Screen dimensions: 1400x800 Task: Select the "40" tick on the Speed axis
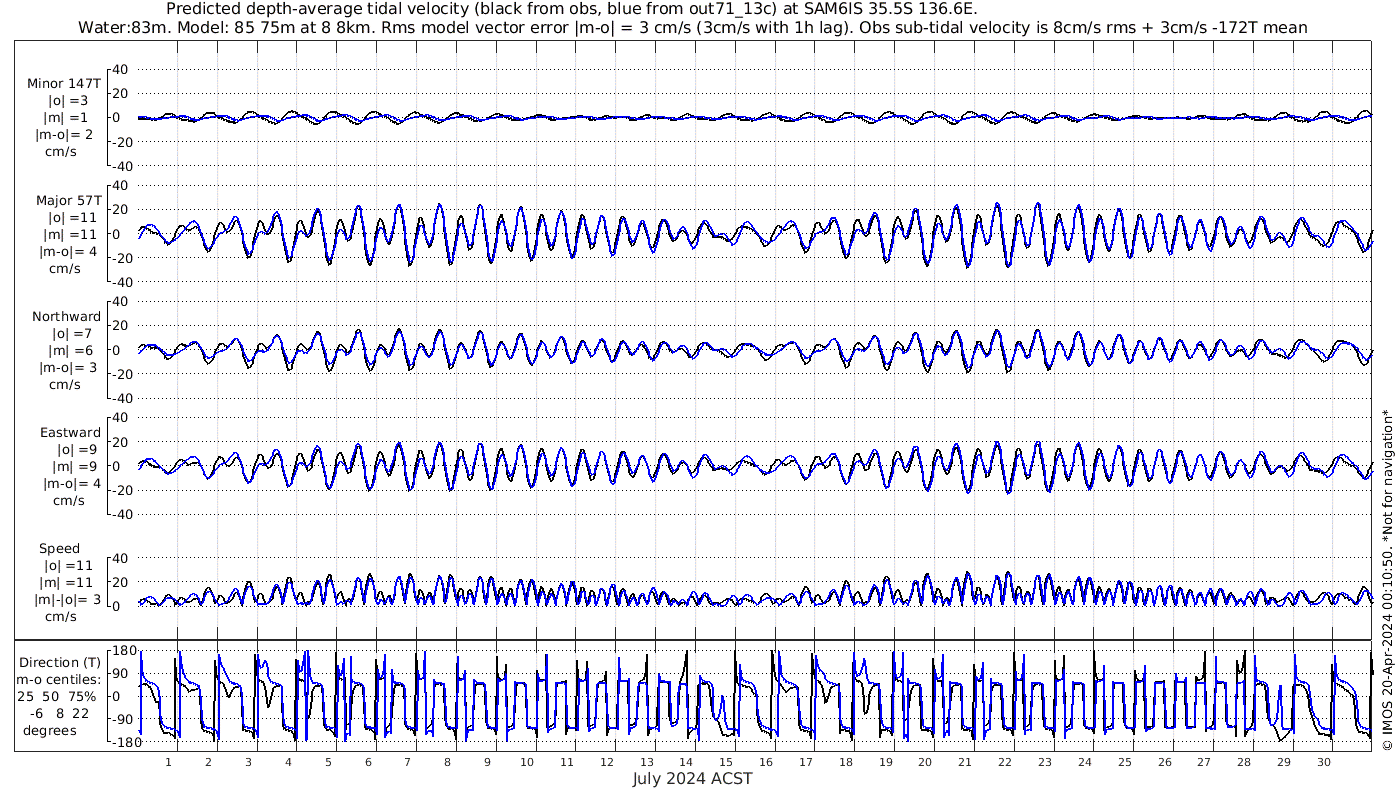click(x=121, y=558)
